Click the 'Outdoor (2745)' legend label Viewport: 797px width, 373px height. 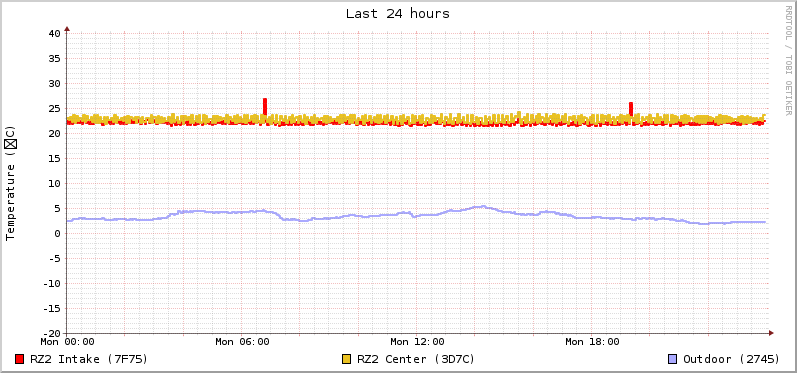pyautogui.click(x=731, y=359)
